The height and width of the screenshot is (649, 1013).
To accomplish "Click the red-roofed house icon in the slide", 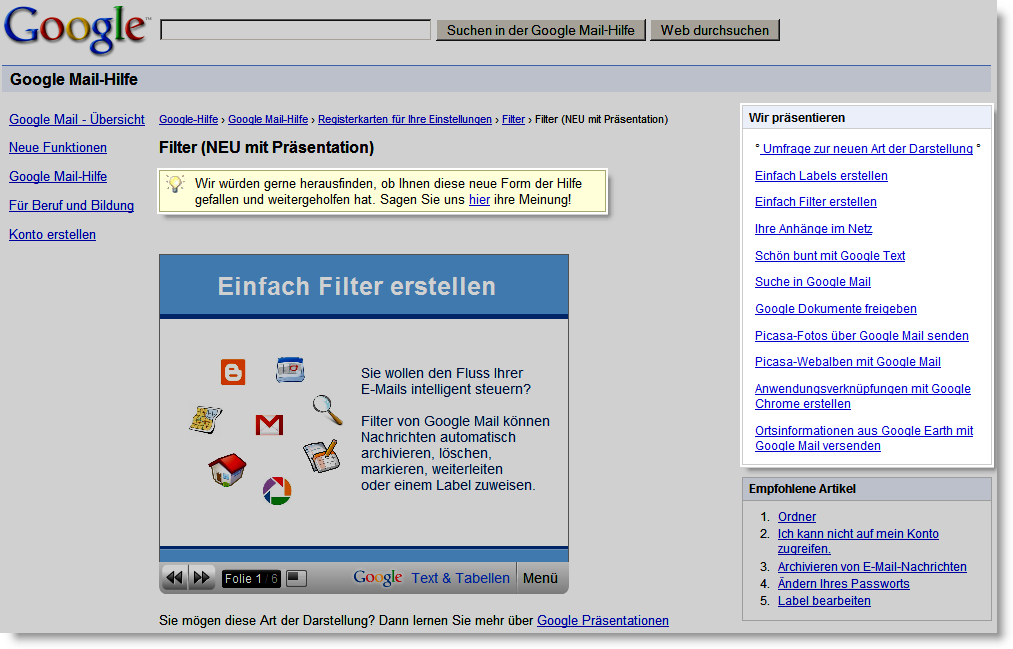I will [x=227, y=469].
